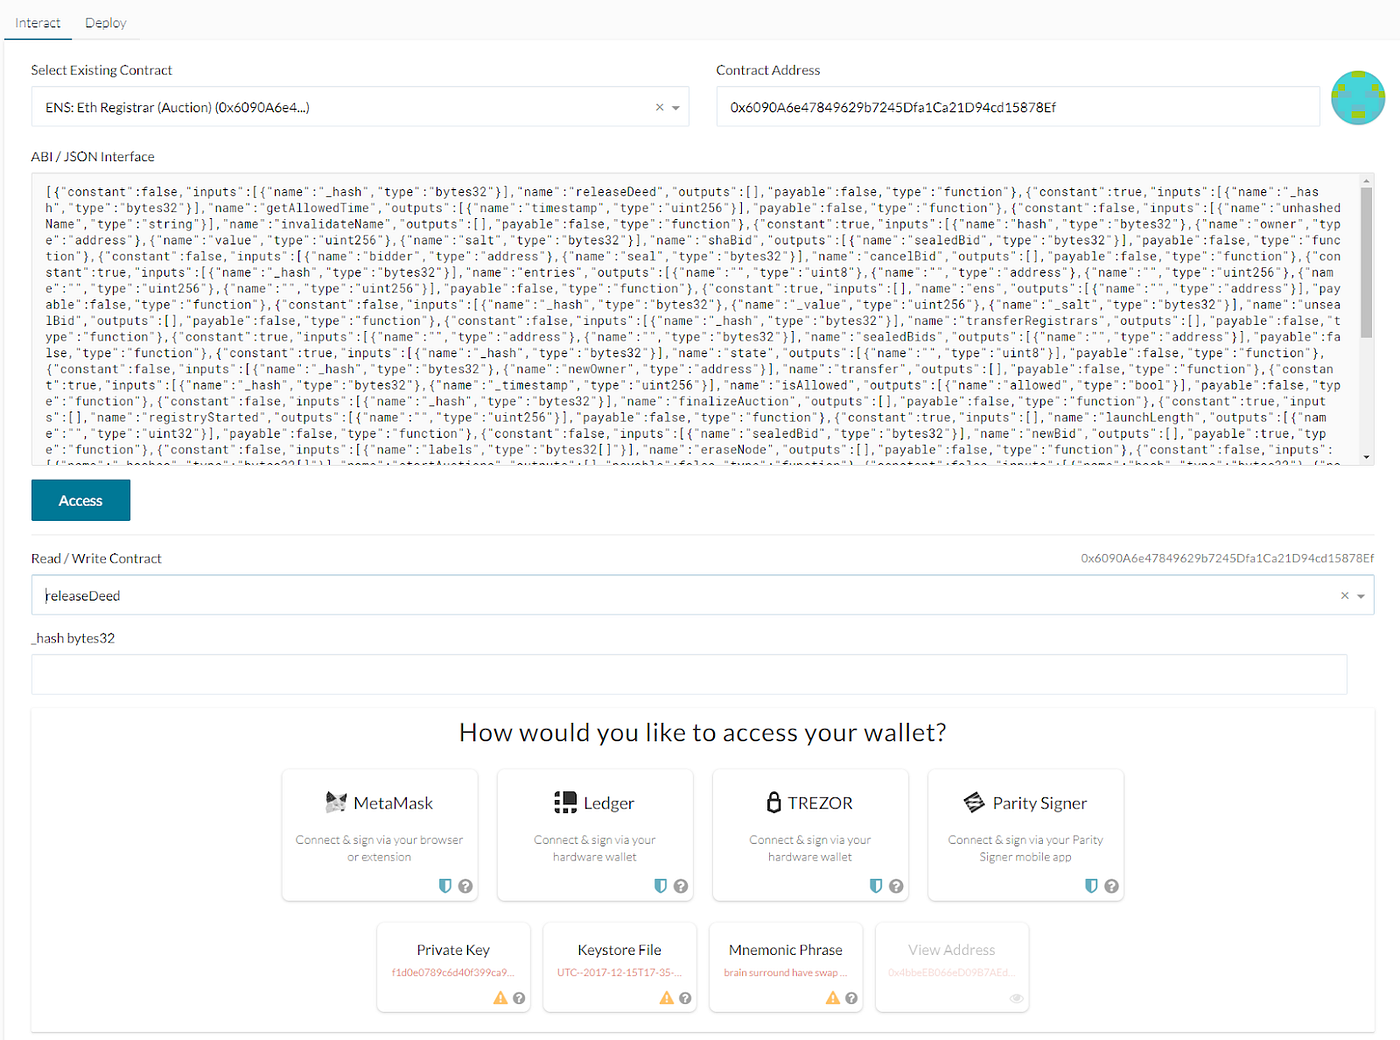Open the Select Existing Contract dropdown arrow

pos(676,108)
